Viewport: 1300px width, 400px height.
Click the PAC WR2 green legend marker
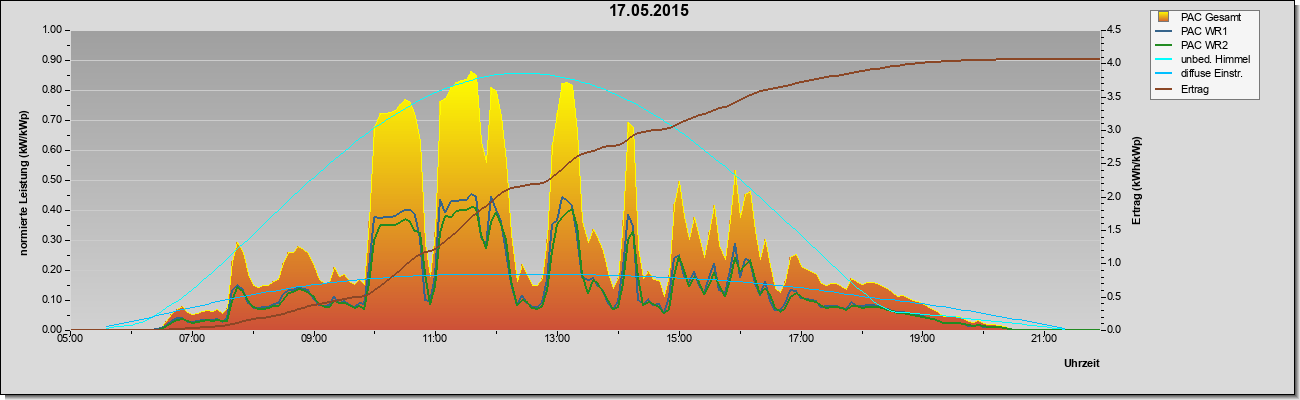click(x=1164, y=45)
